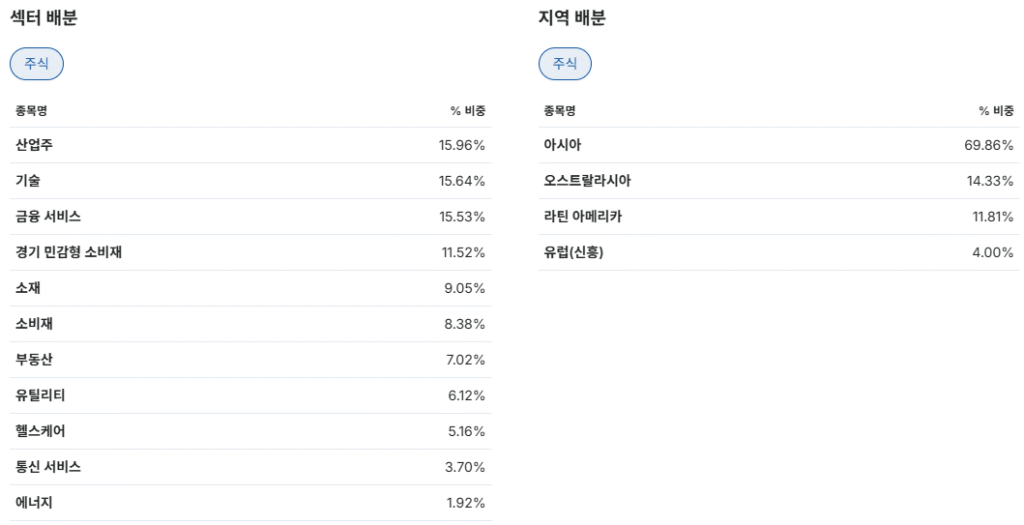Select the 주식 pill under 섹터 배분

[x=37, y=64]
